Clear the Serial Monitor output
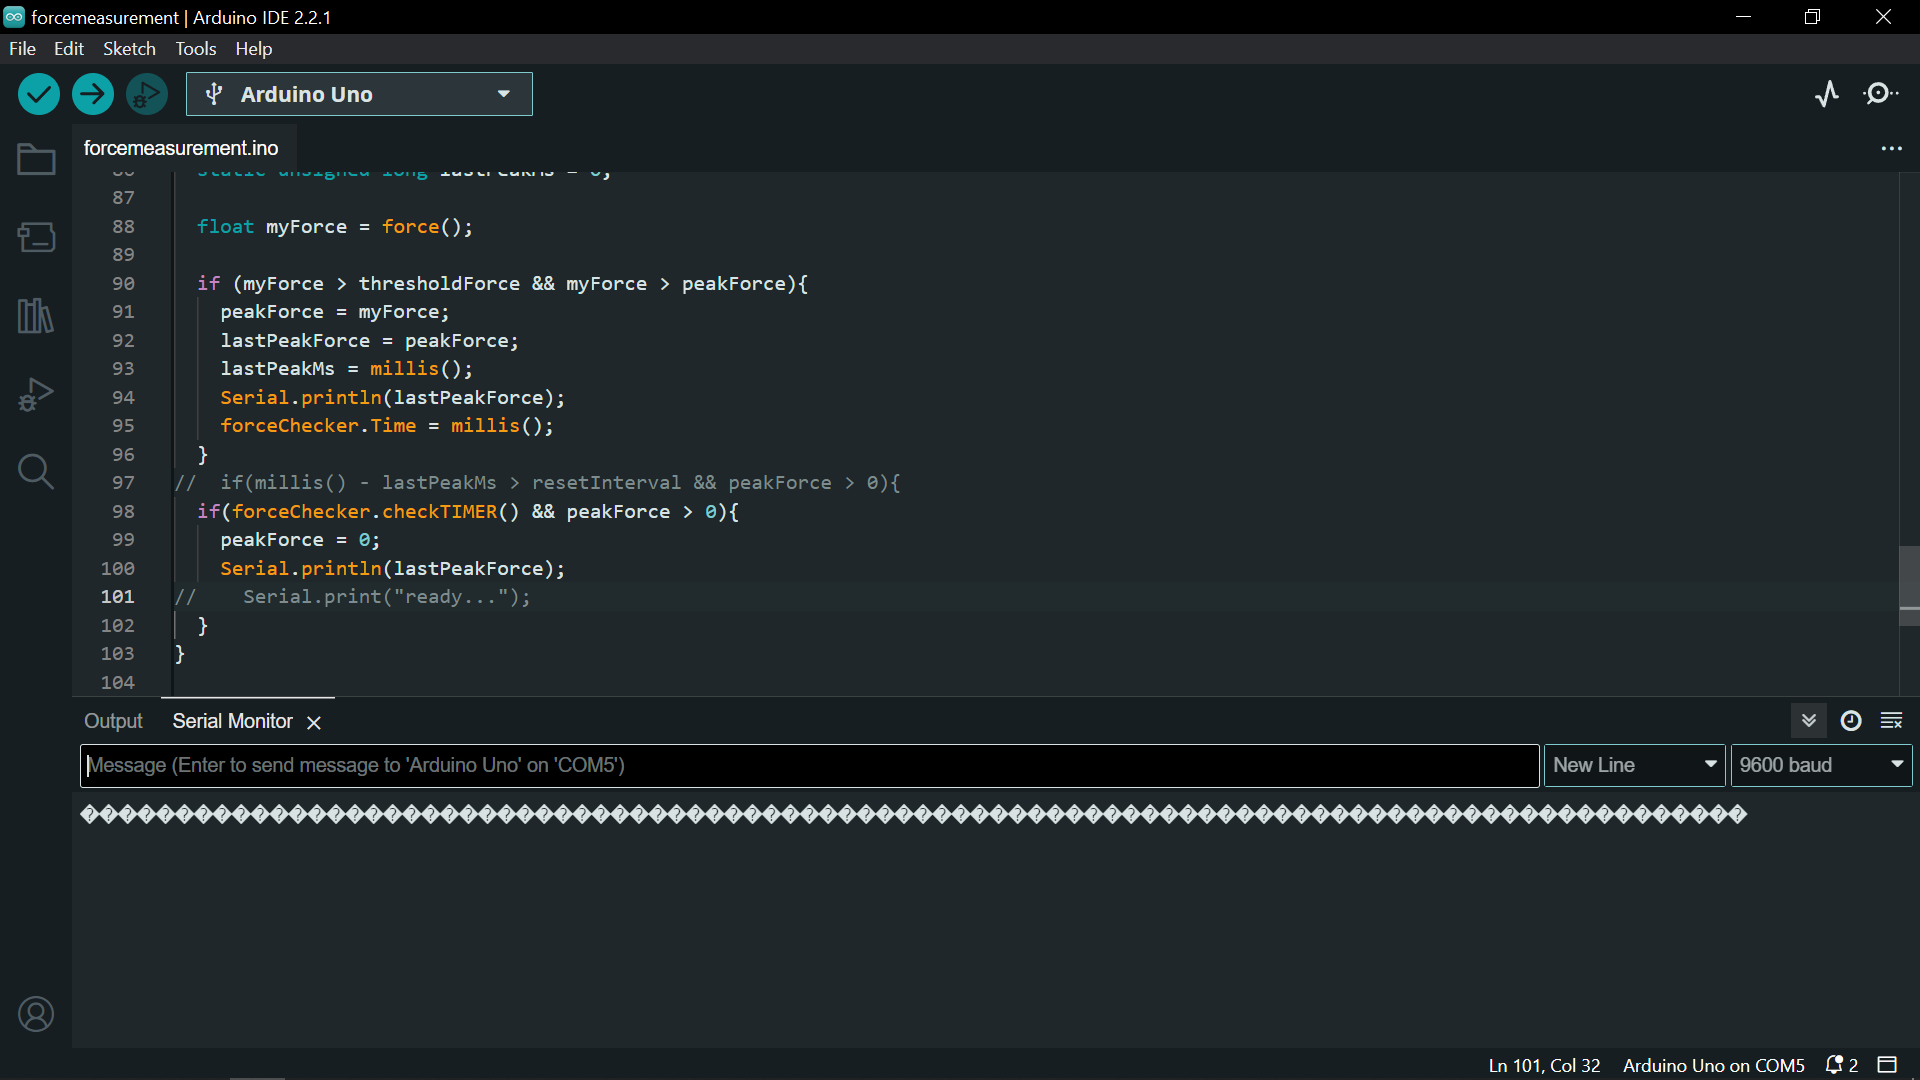The image size is (1920, 1080). click(1891, 721)
